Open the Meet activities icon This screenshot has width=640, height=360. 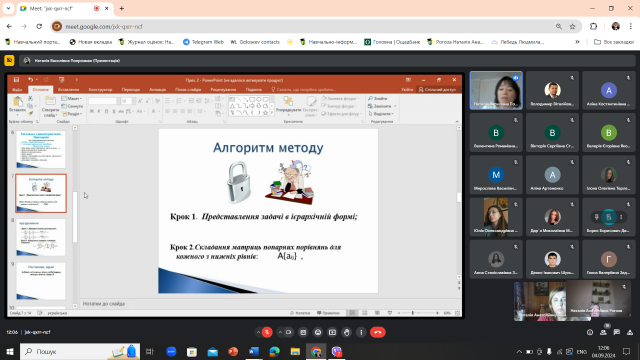click(630, 332)
